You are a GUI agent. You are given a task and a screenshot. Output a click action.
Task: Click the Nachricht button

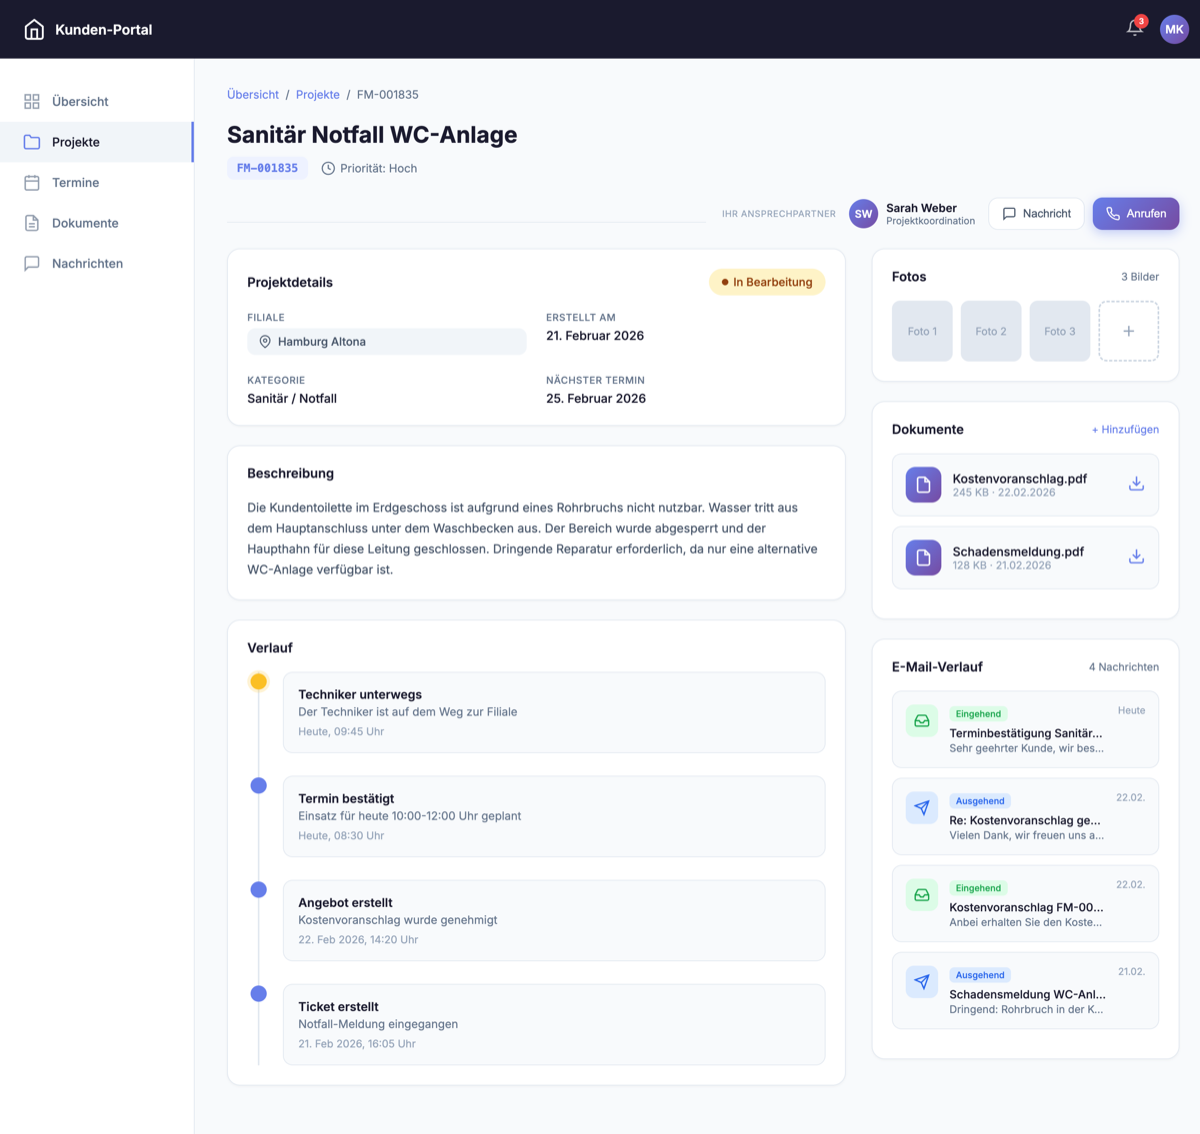(x=1036, y=214)
